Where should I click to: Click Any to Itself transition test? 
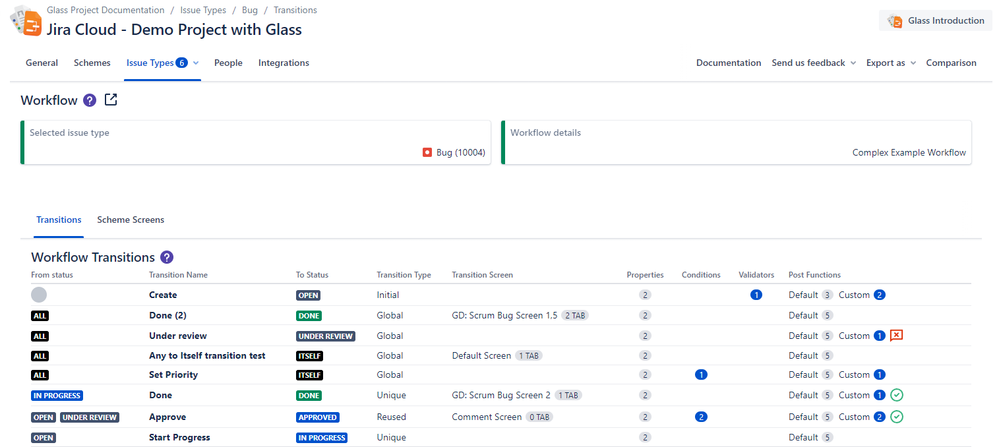pos(207,355)
